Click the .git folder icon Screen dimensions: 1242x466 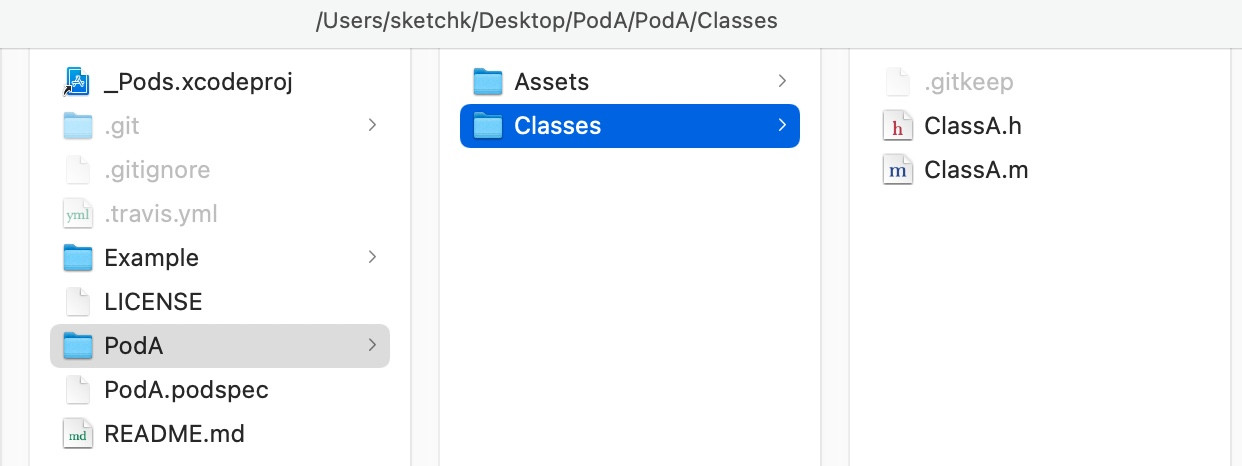click(x=77, y=126)
